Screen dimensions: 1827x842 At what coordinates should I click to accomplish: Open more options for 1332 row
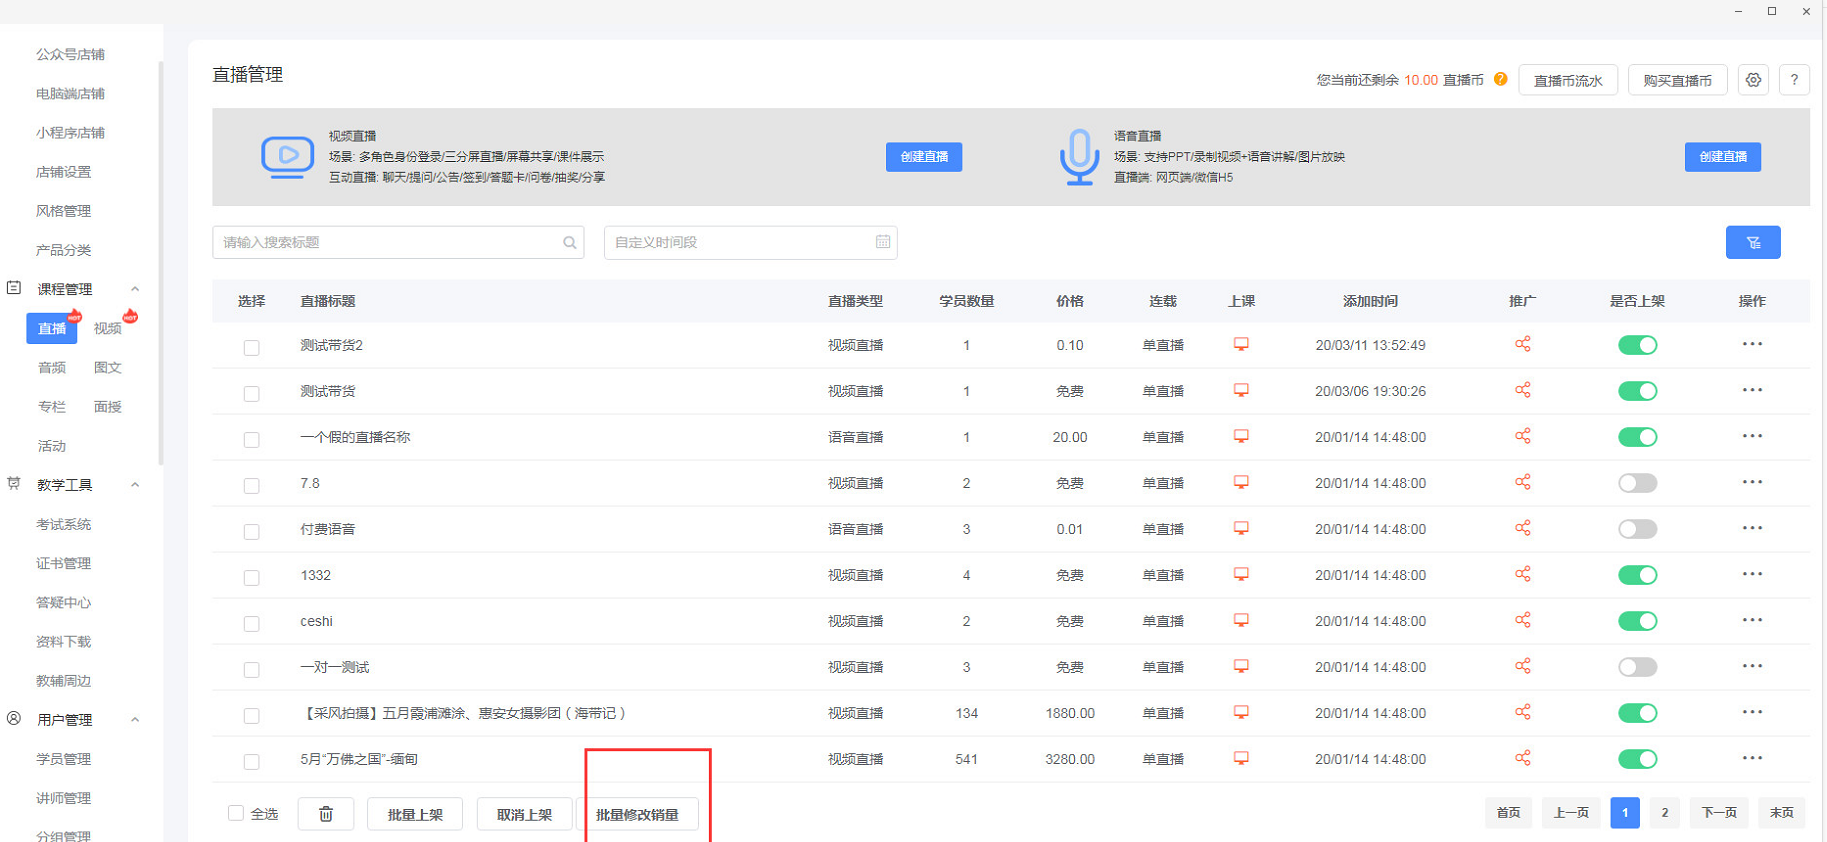coord(1751,575)
